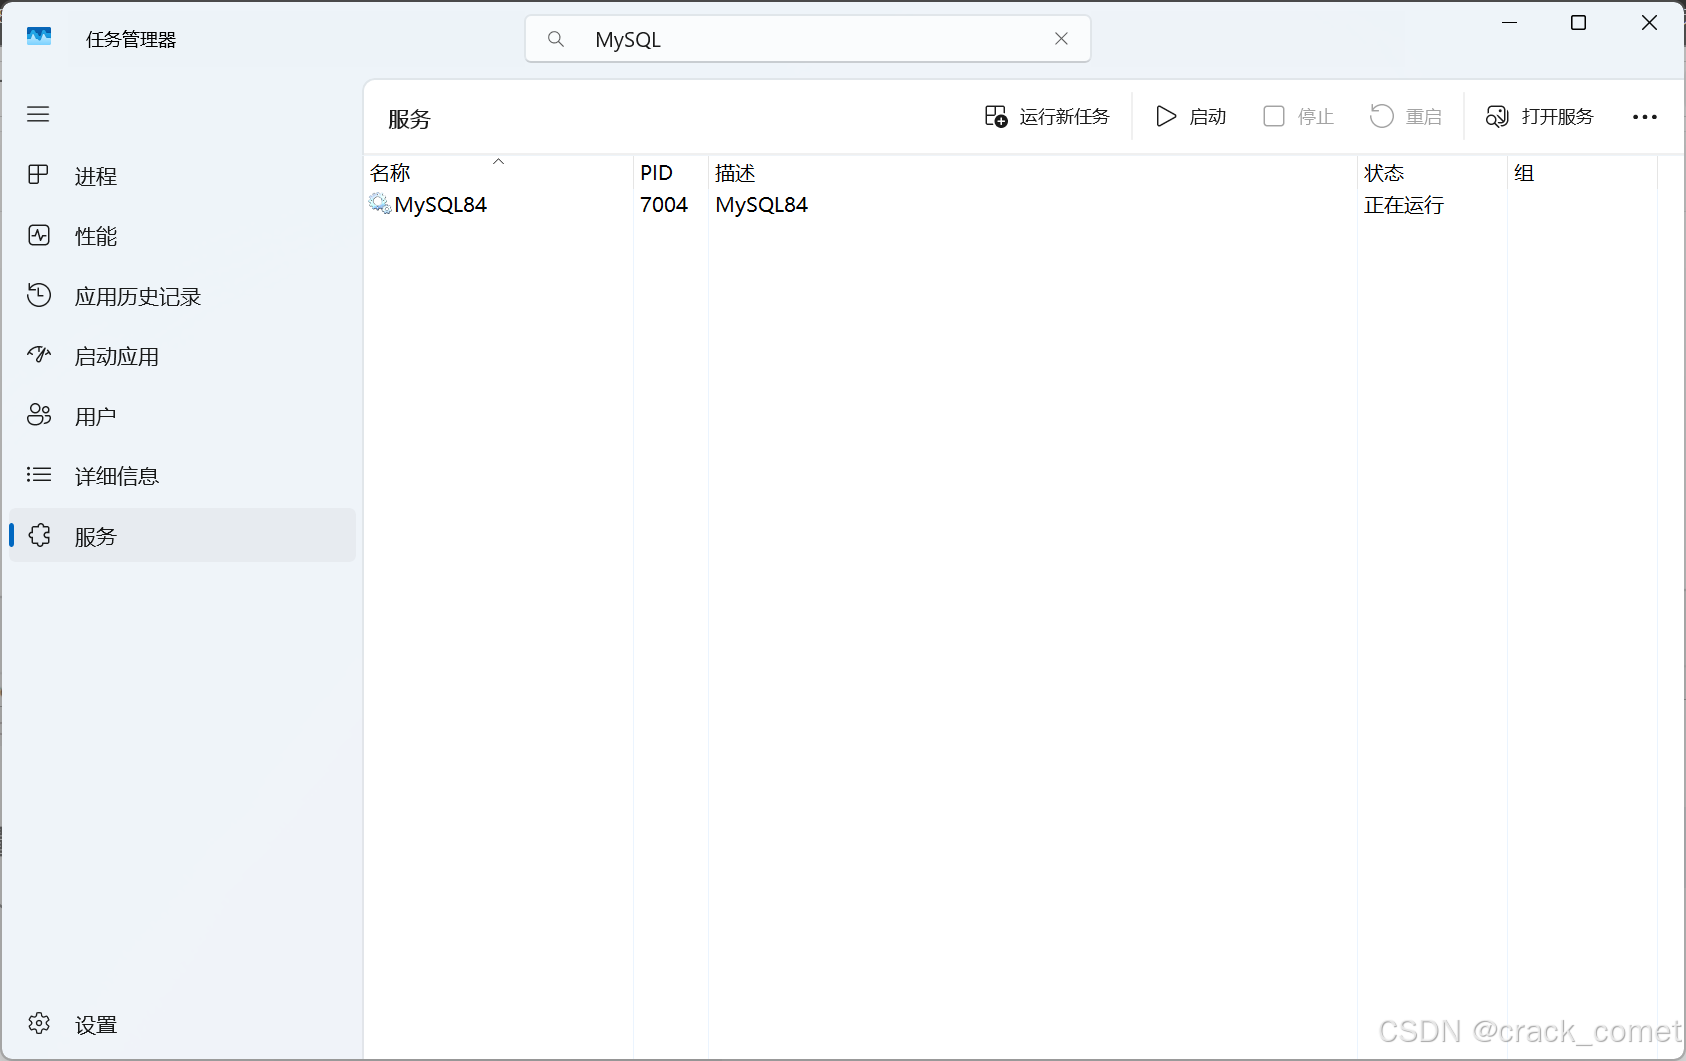Select the MySQL84 service name
Viewport: 1686px width, 1061px height.
(x=441, y=205)
